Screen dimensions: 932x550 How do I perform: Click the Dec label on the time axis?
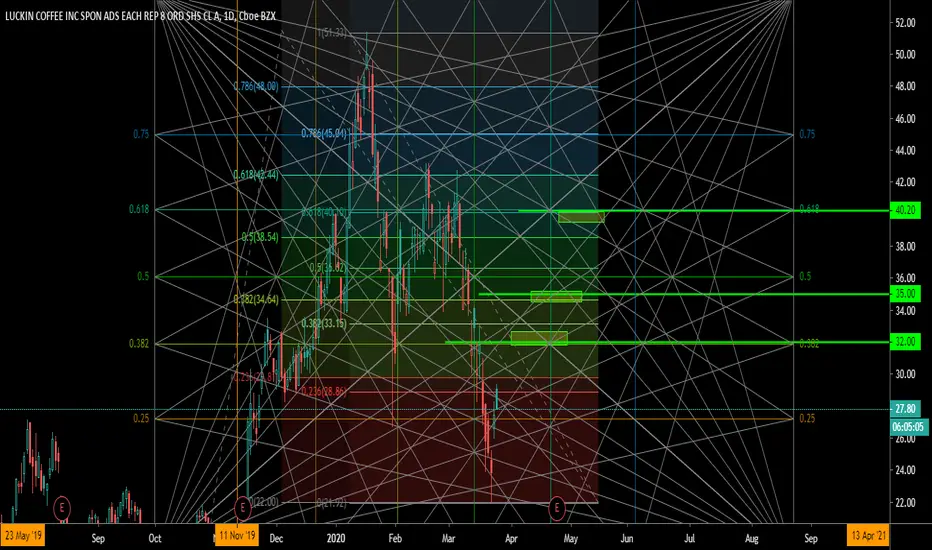[x=276, y=539]
